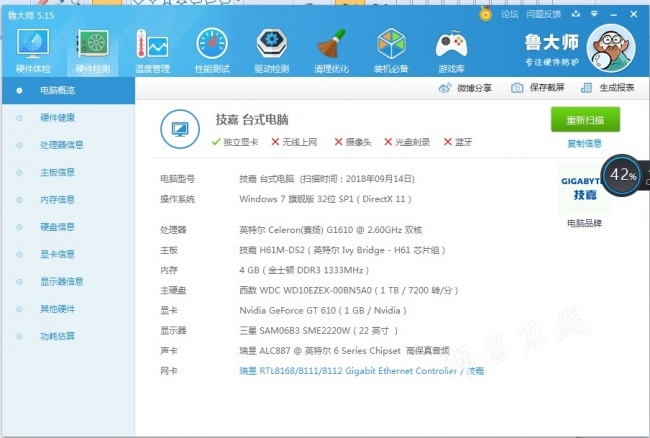This screenshot has width=650, height=438.
Task: Click the 4 GB 金士顿 DDR3 memory text
Action: (304, 270)
